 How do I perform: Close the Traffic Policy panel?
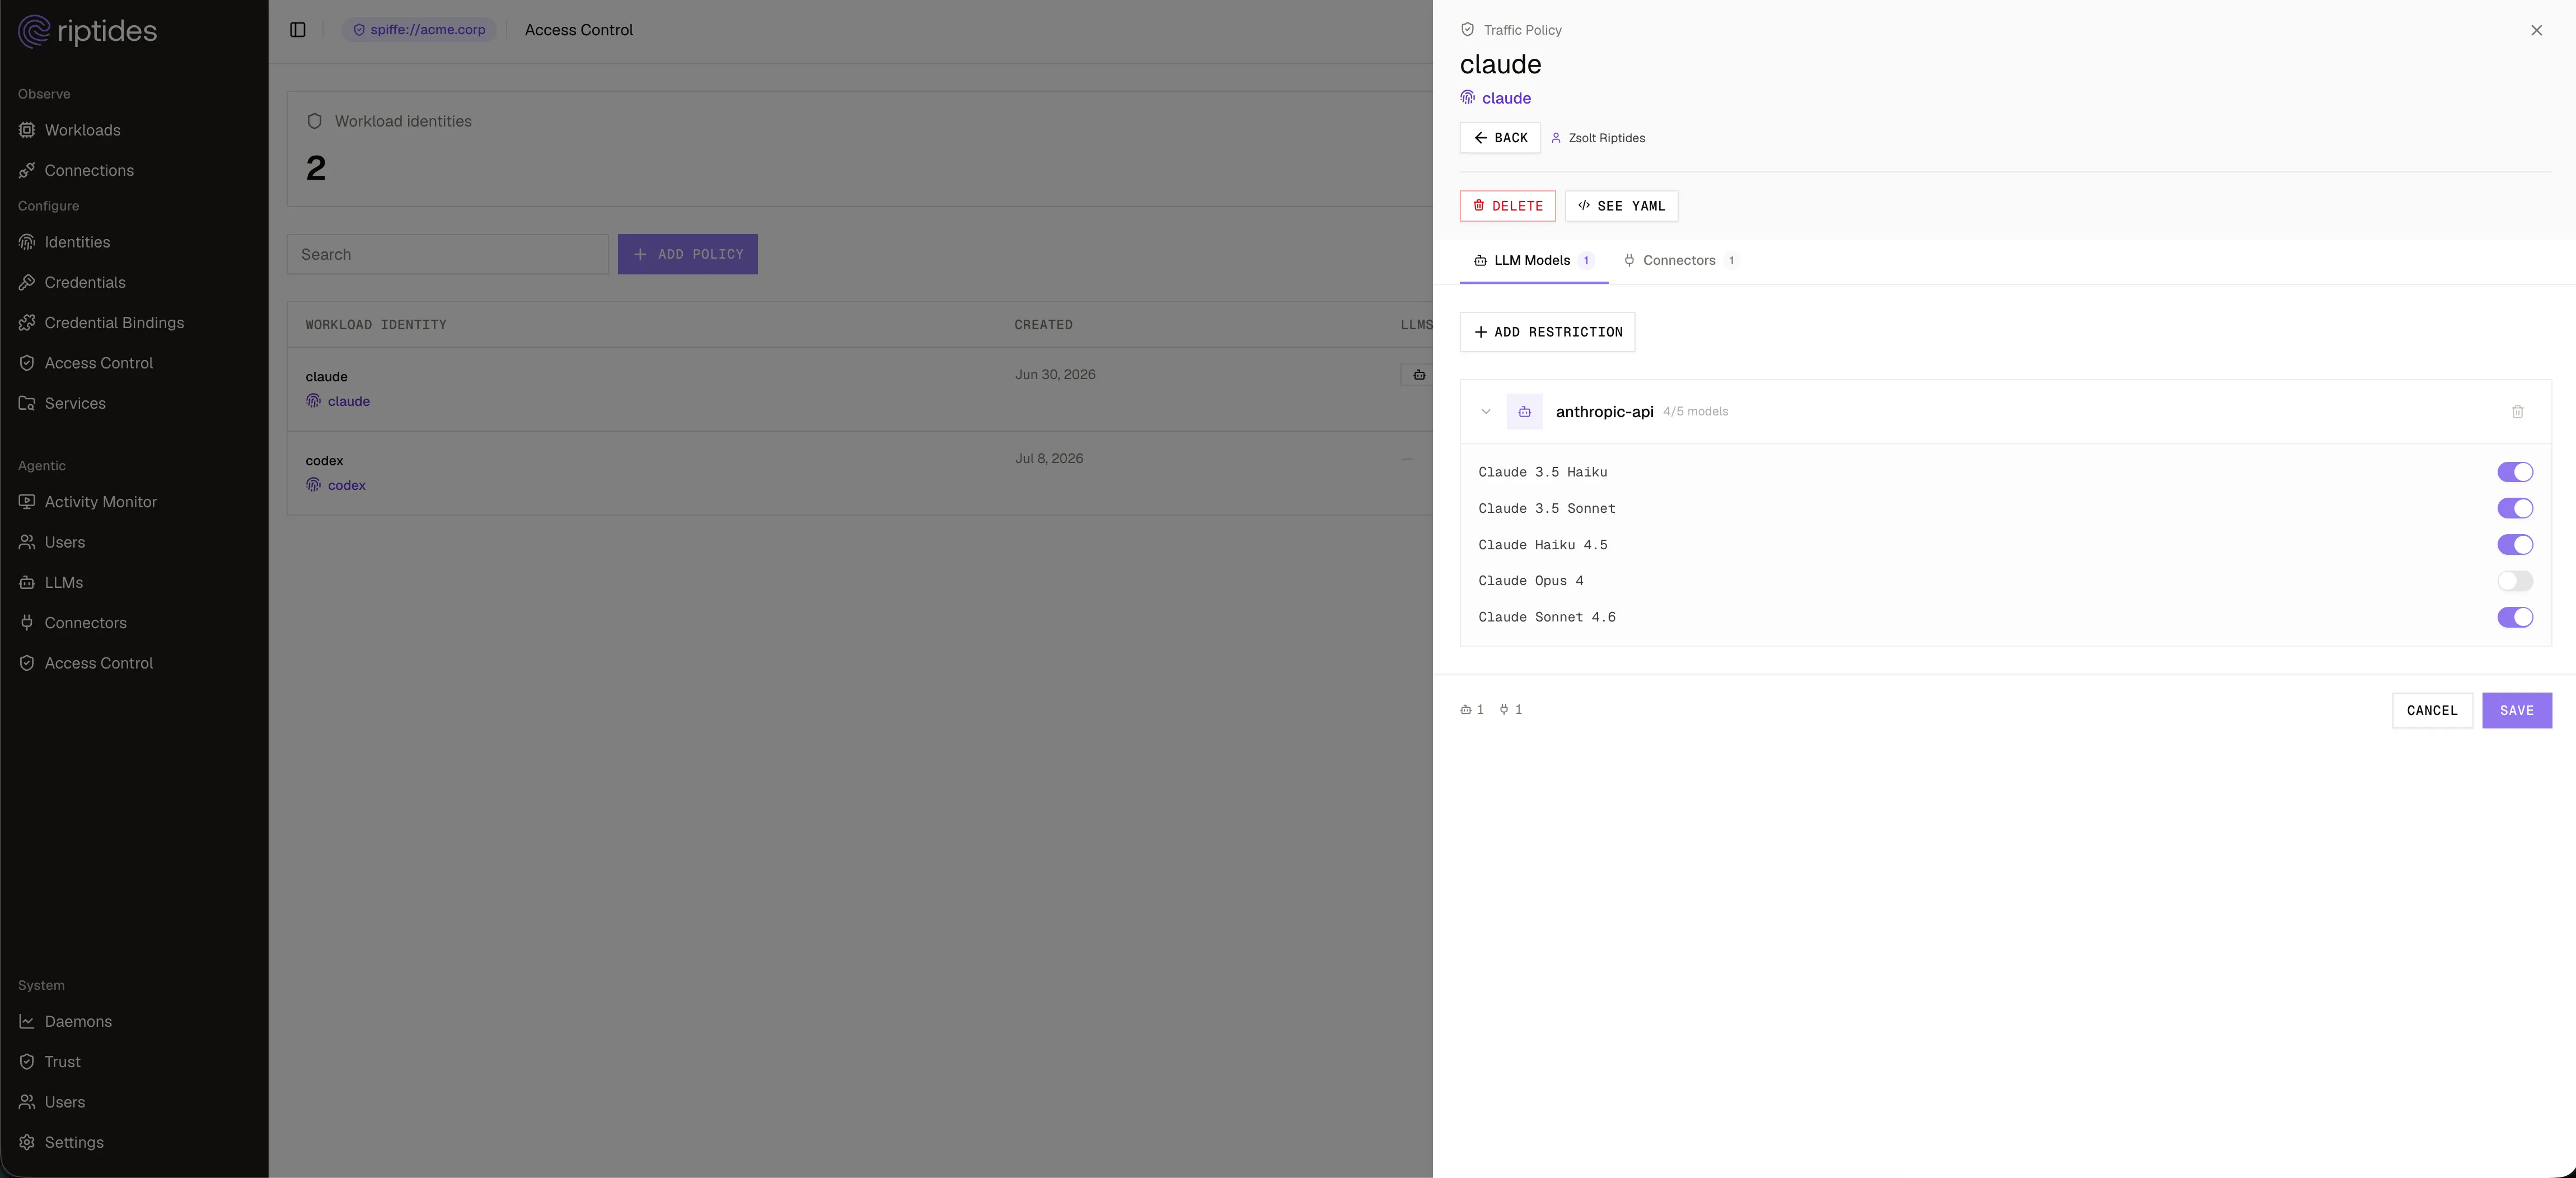point(2536,30)
